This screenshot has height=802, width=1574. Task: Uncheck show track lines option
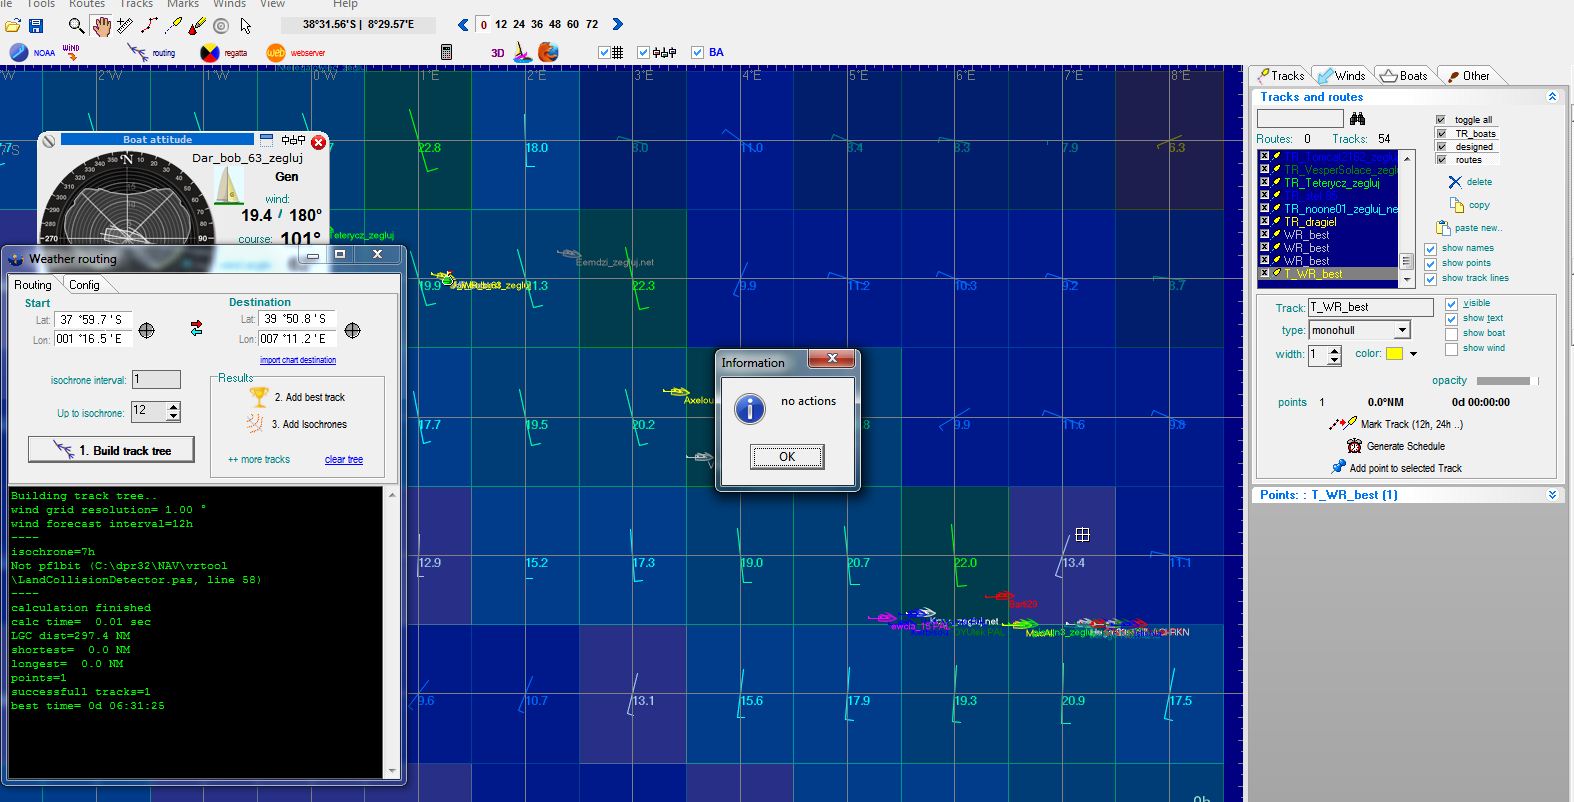point(1430,278)
